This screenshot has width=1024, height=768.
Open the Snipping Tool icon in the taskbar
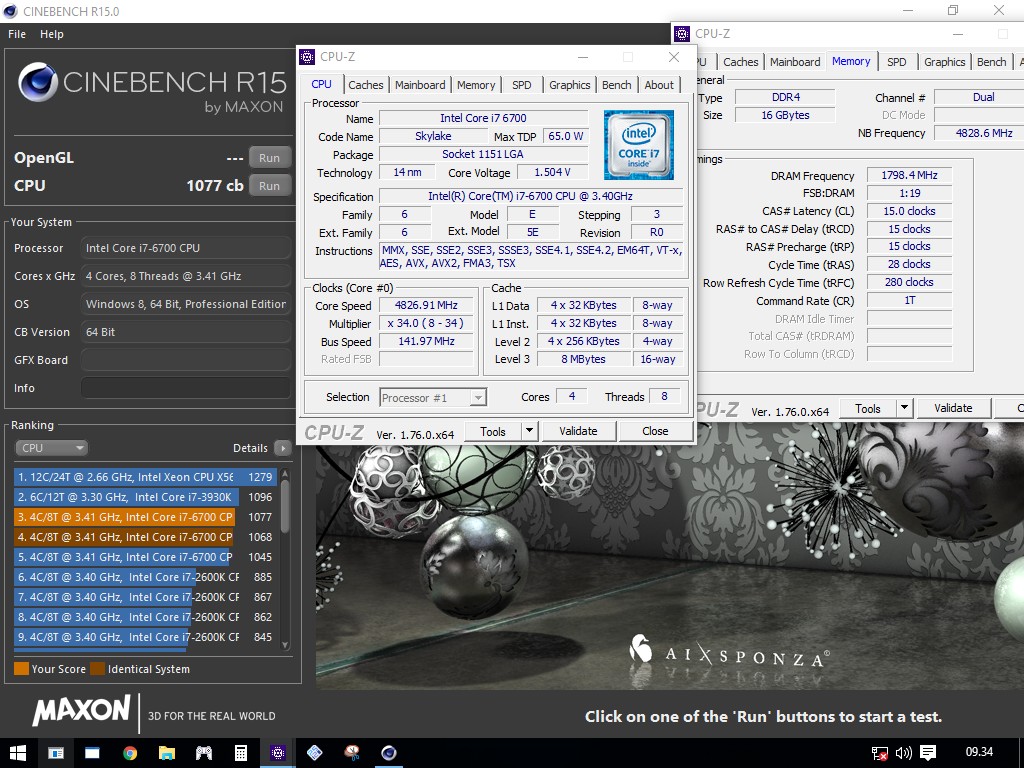[x=352, y=753]
